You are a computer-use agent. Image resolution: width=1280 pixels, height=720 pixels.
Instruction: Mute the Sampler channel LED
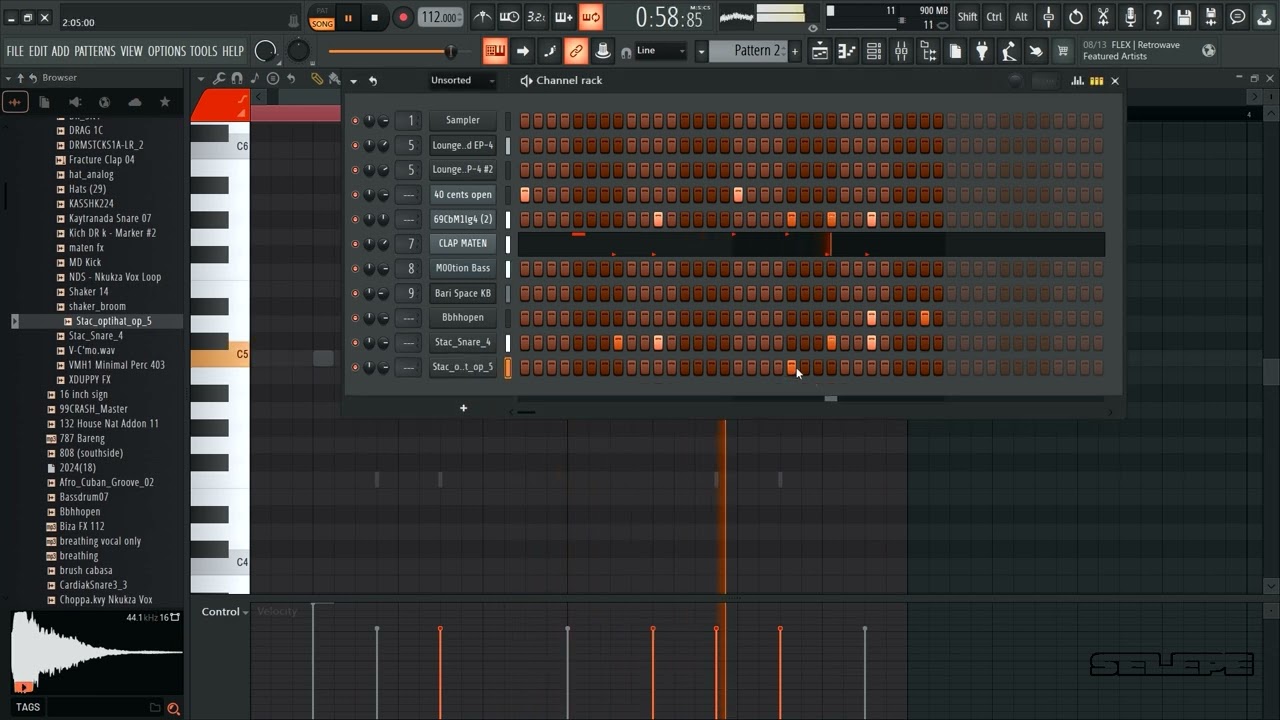pyautogui.click(x=354, y=120)
